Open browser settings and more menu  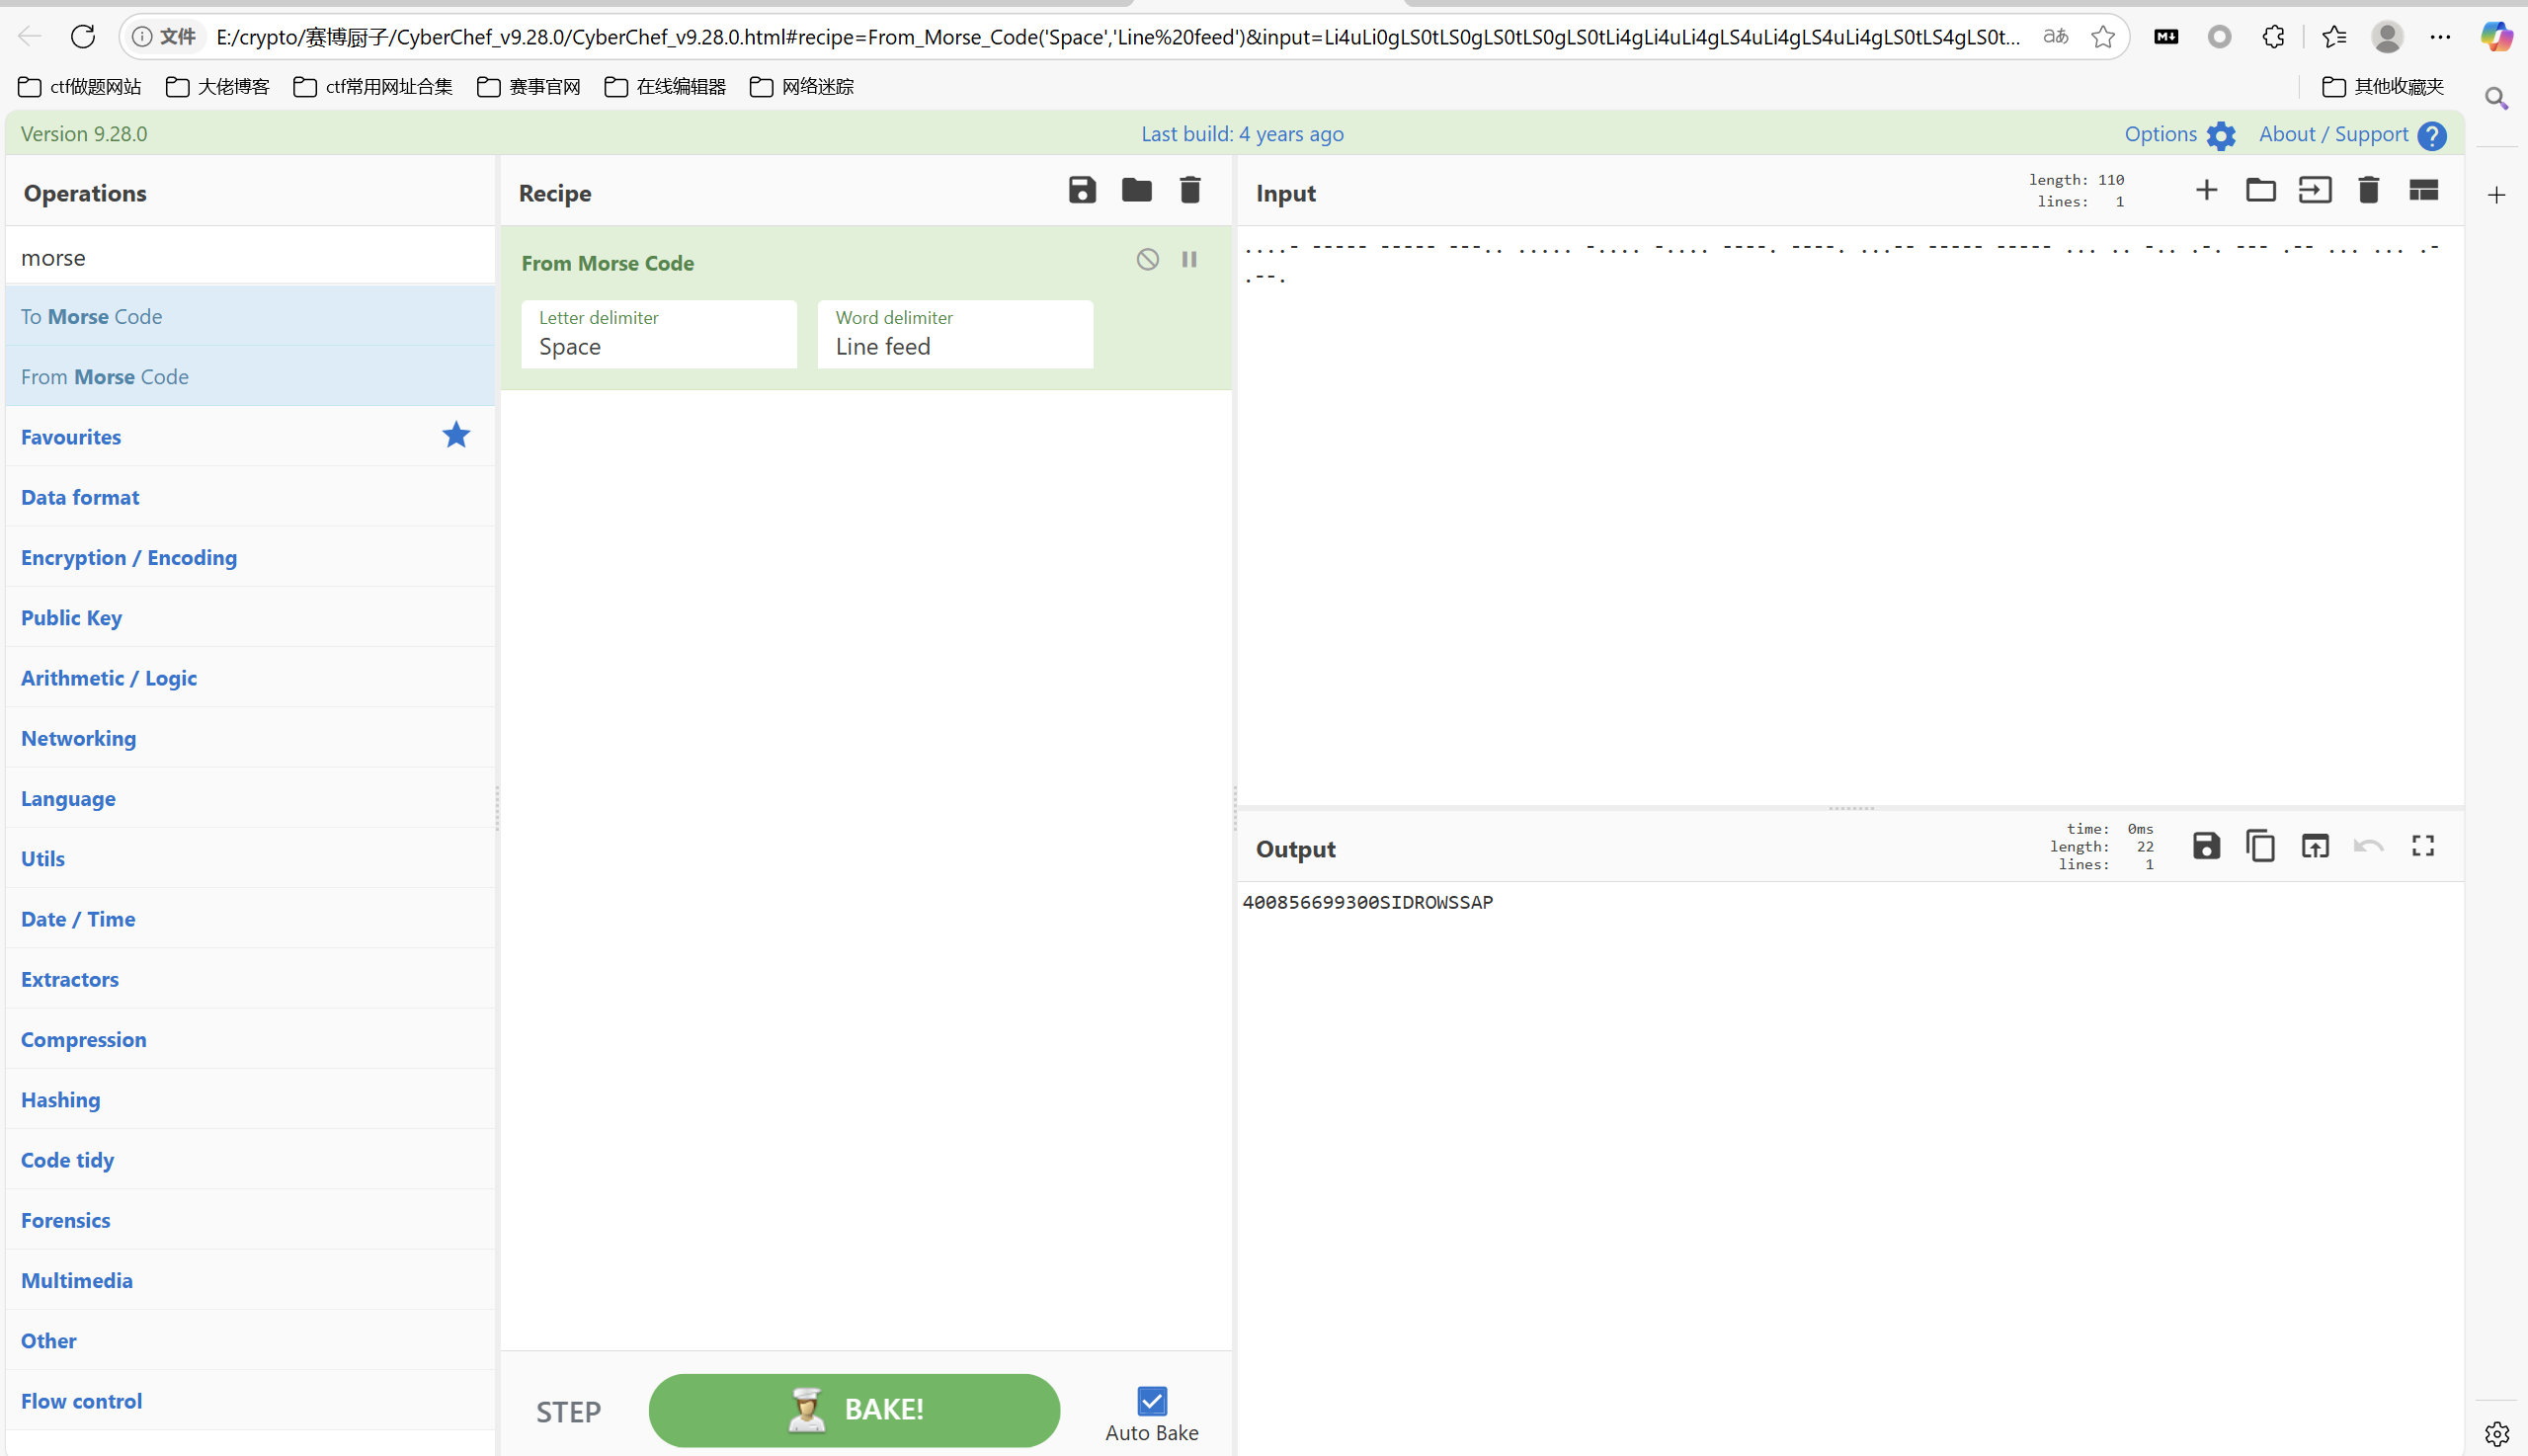[2441, 37]
